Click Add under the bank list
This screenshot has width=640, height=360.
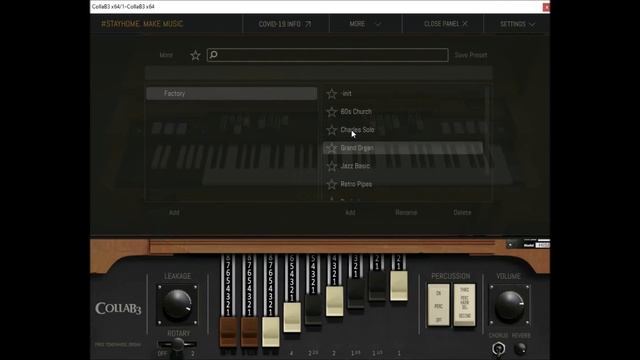174,213
